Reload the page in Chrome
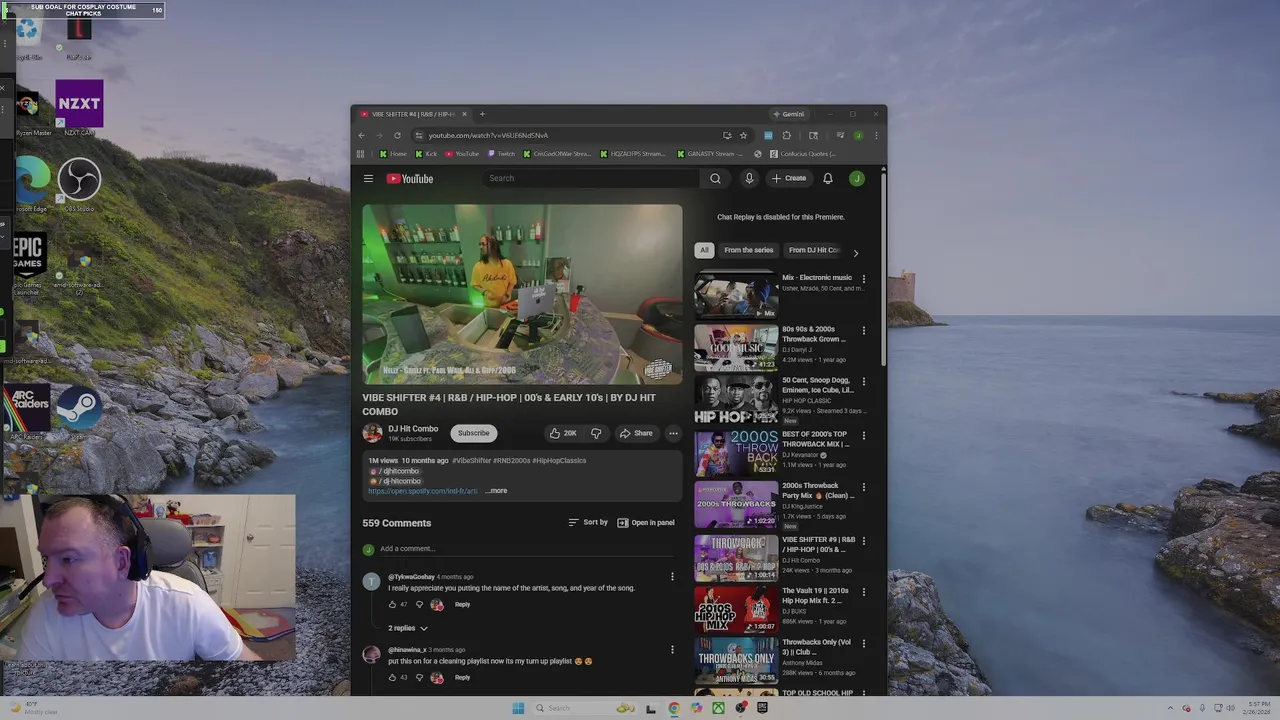Screen dimensions: 1280x720 [x=397, y=135]
